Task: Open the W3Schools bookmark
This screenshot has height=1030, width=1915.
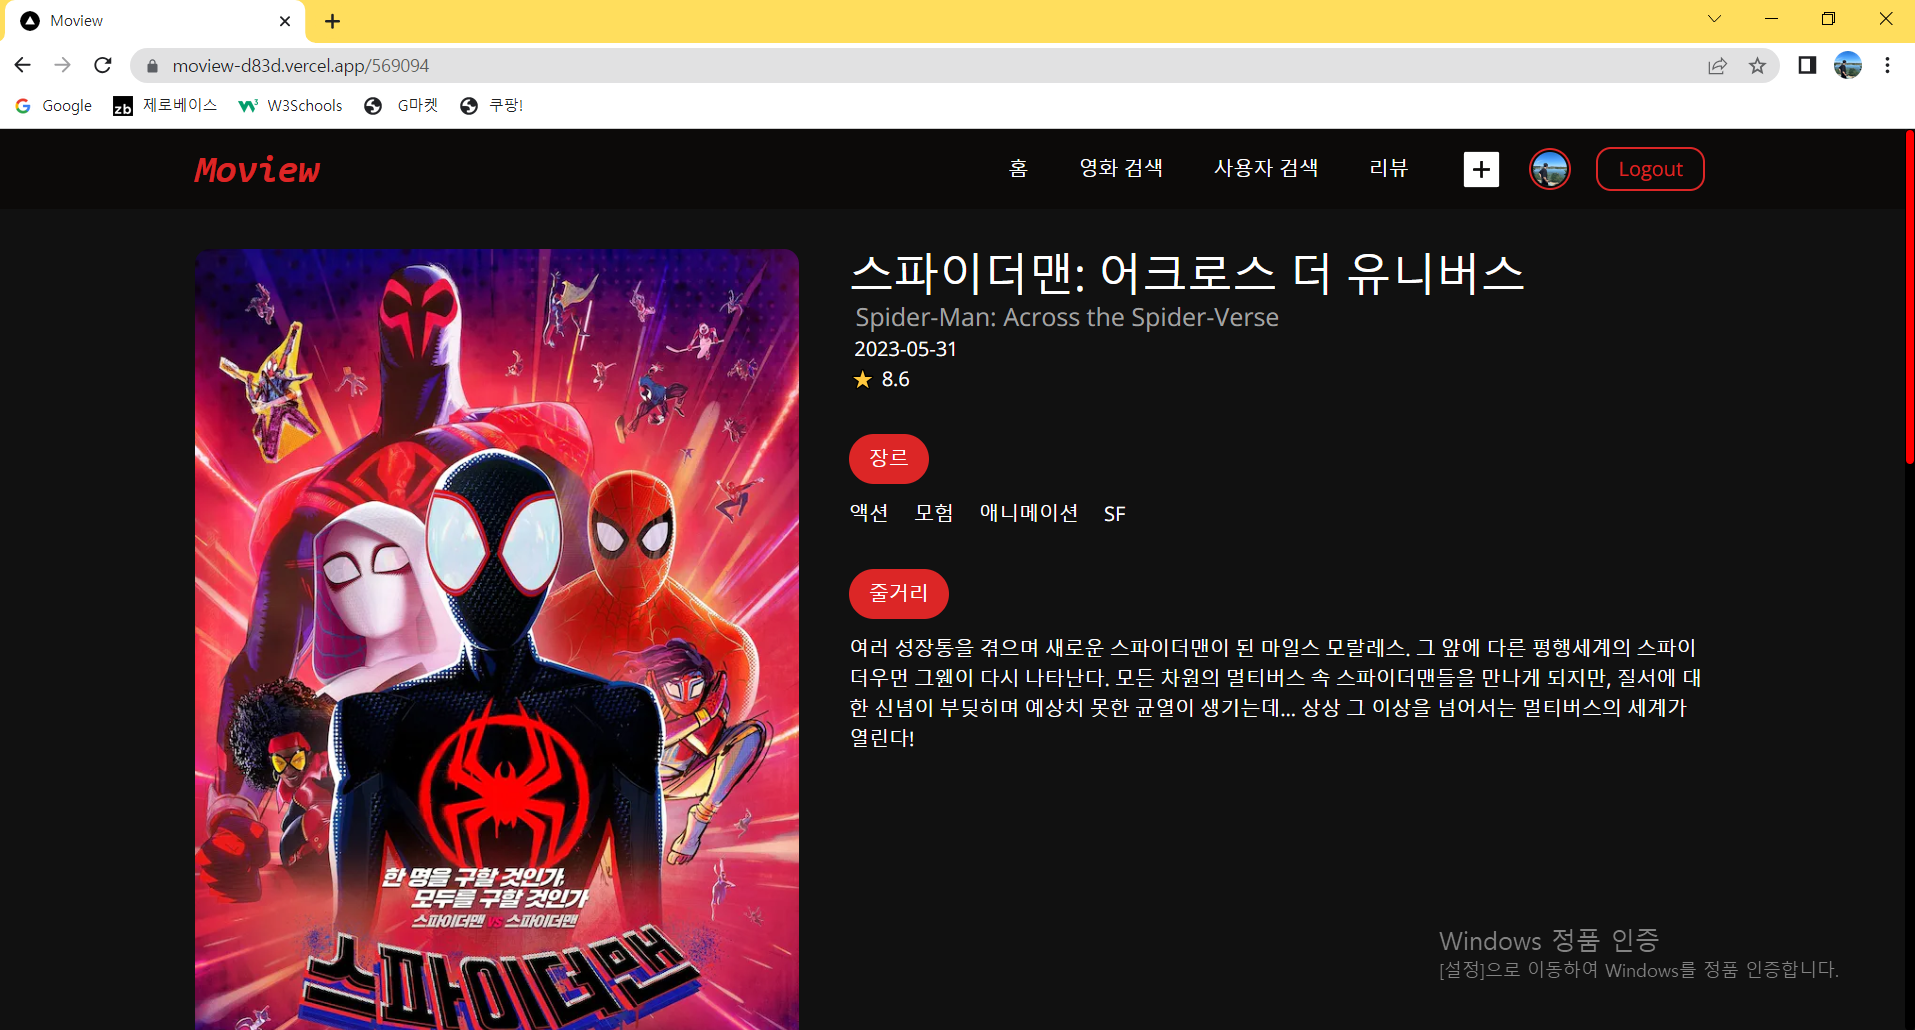Action: pyautogui.click(x=290, y=106)
